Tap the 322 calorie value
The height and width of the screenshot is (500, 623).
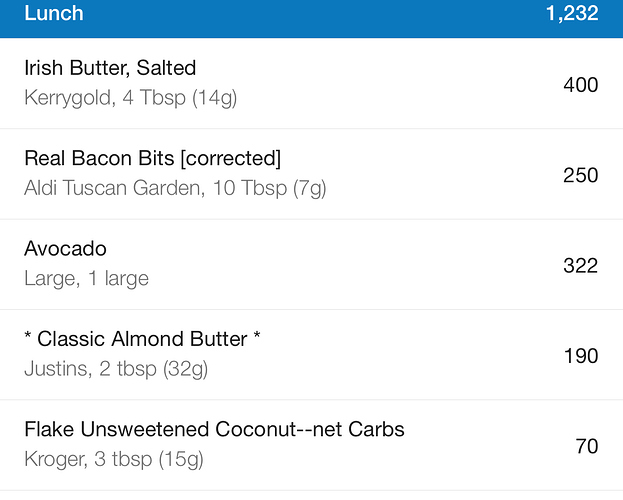pos(580,266)
